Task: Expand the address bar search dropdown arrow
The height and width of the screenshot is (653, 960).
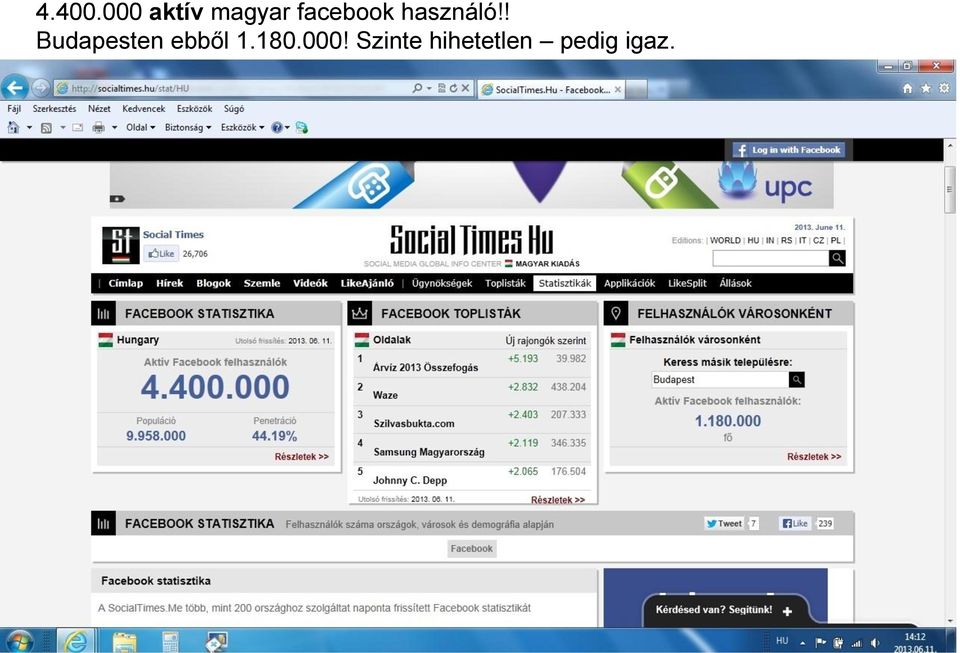Action: click(x=429, y=88)
